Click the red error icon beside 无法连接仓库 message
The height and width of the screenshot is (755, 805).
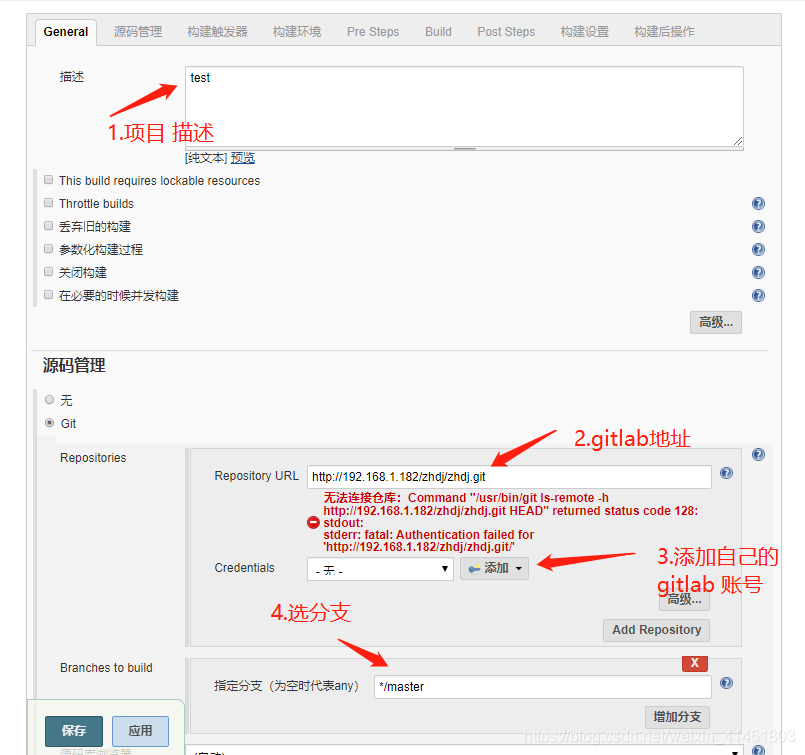click(312, 522)
